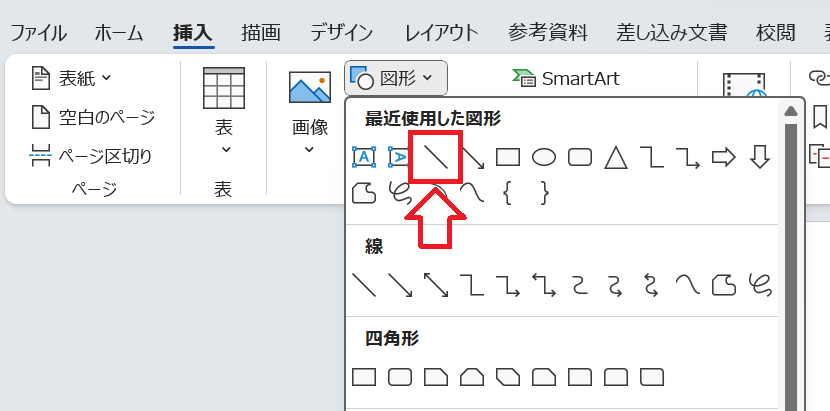Image resolution: width=830 pixels, height=411 pixels.
Task: Choose the elbow double-arrow connector under 線
Action: (x=544, y=285)
